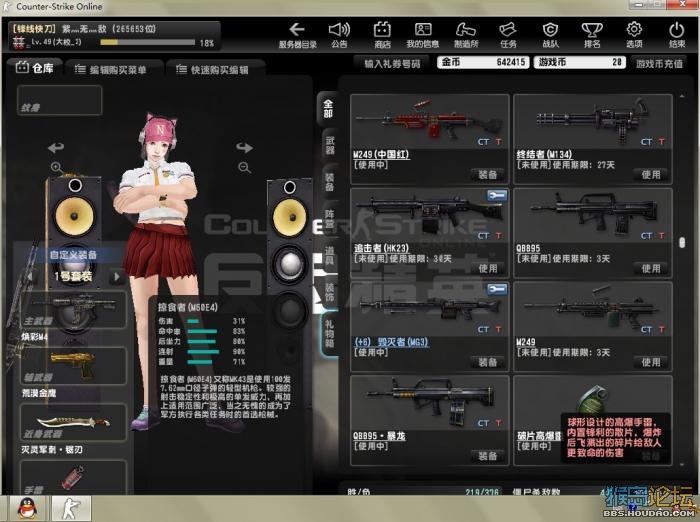Click the 游戏币 game coin balance field
The width and height of the screenshot is (700, 522).
point(579,62)
